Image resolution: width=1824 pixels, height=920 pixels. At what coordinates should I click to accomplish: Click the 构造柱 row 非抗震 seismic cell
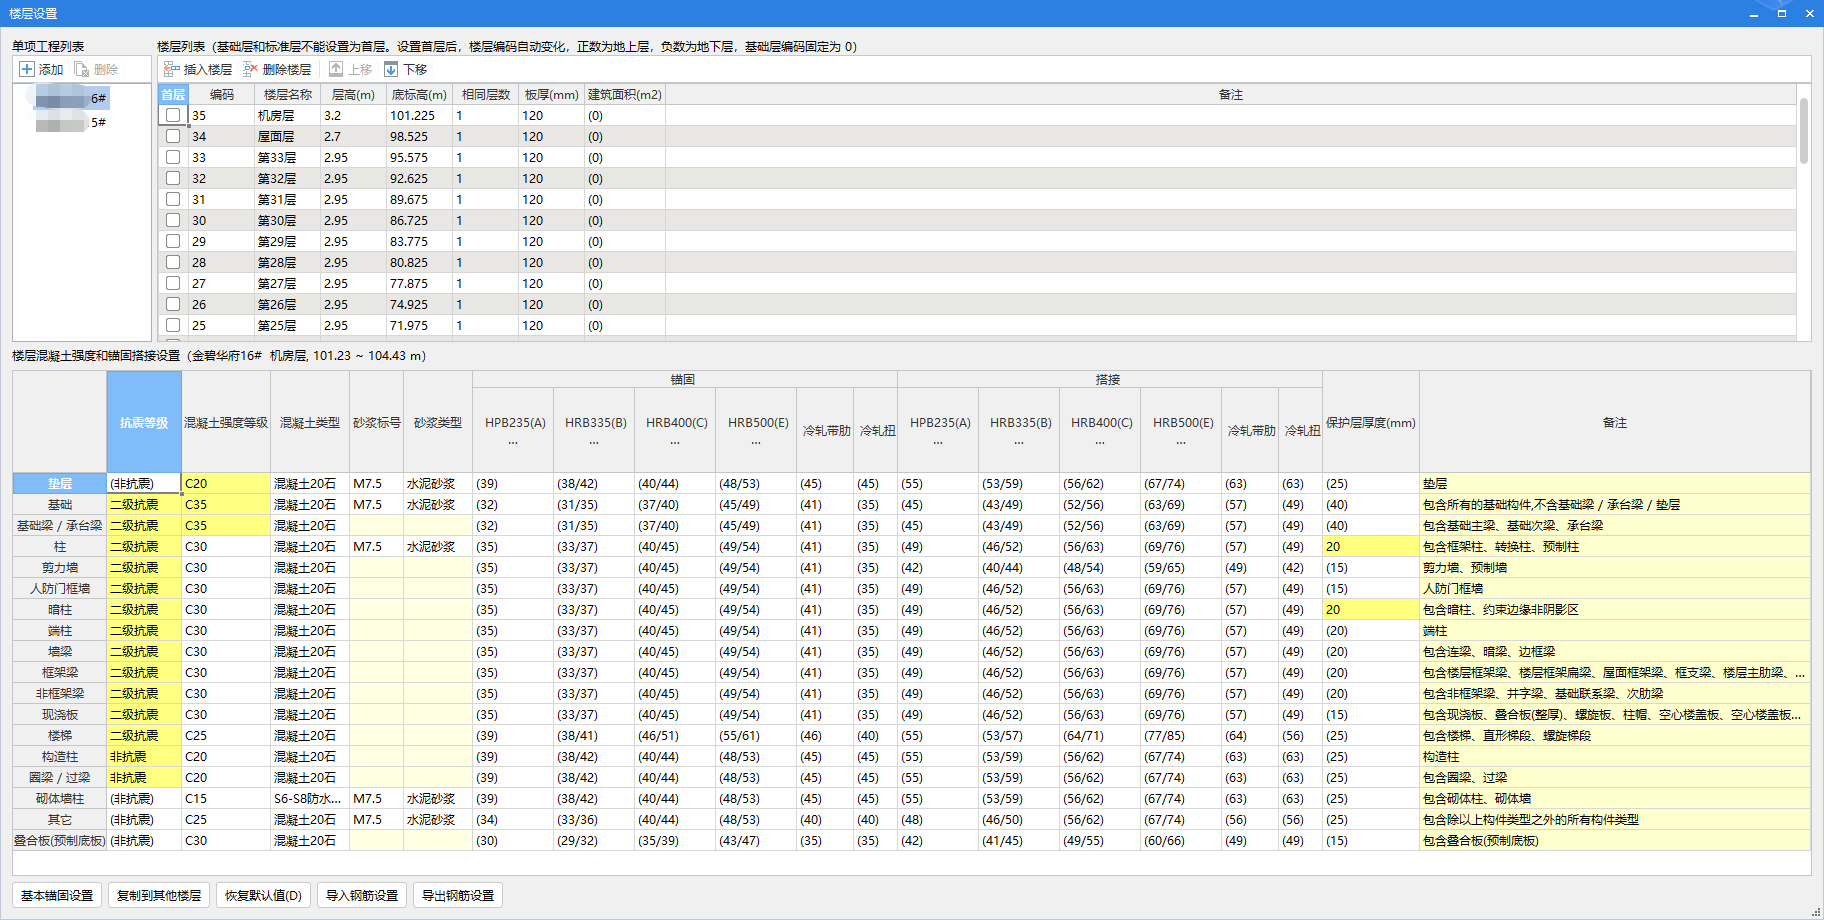pyautogui.click(x=144, y=756)
